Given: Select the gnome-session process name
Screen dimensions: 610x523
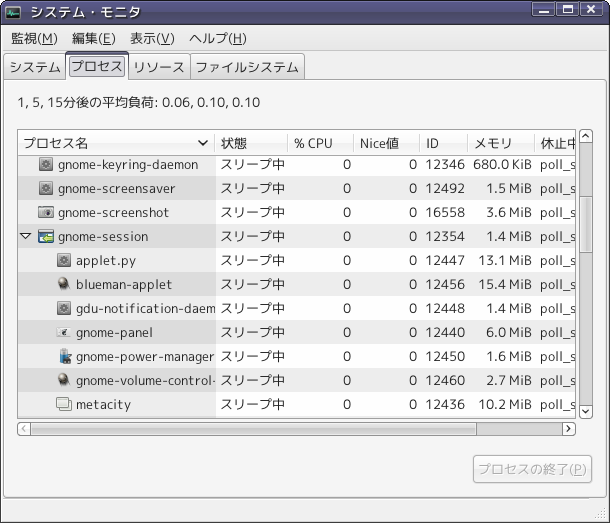Looking at the screenshot, I should 103,237.
